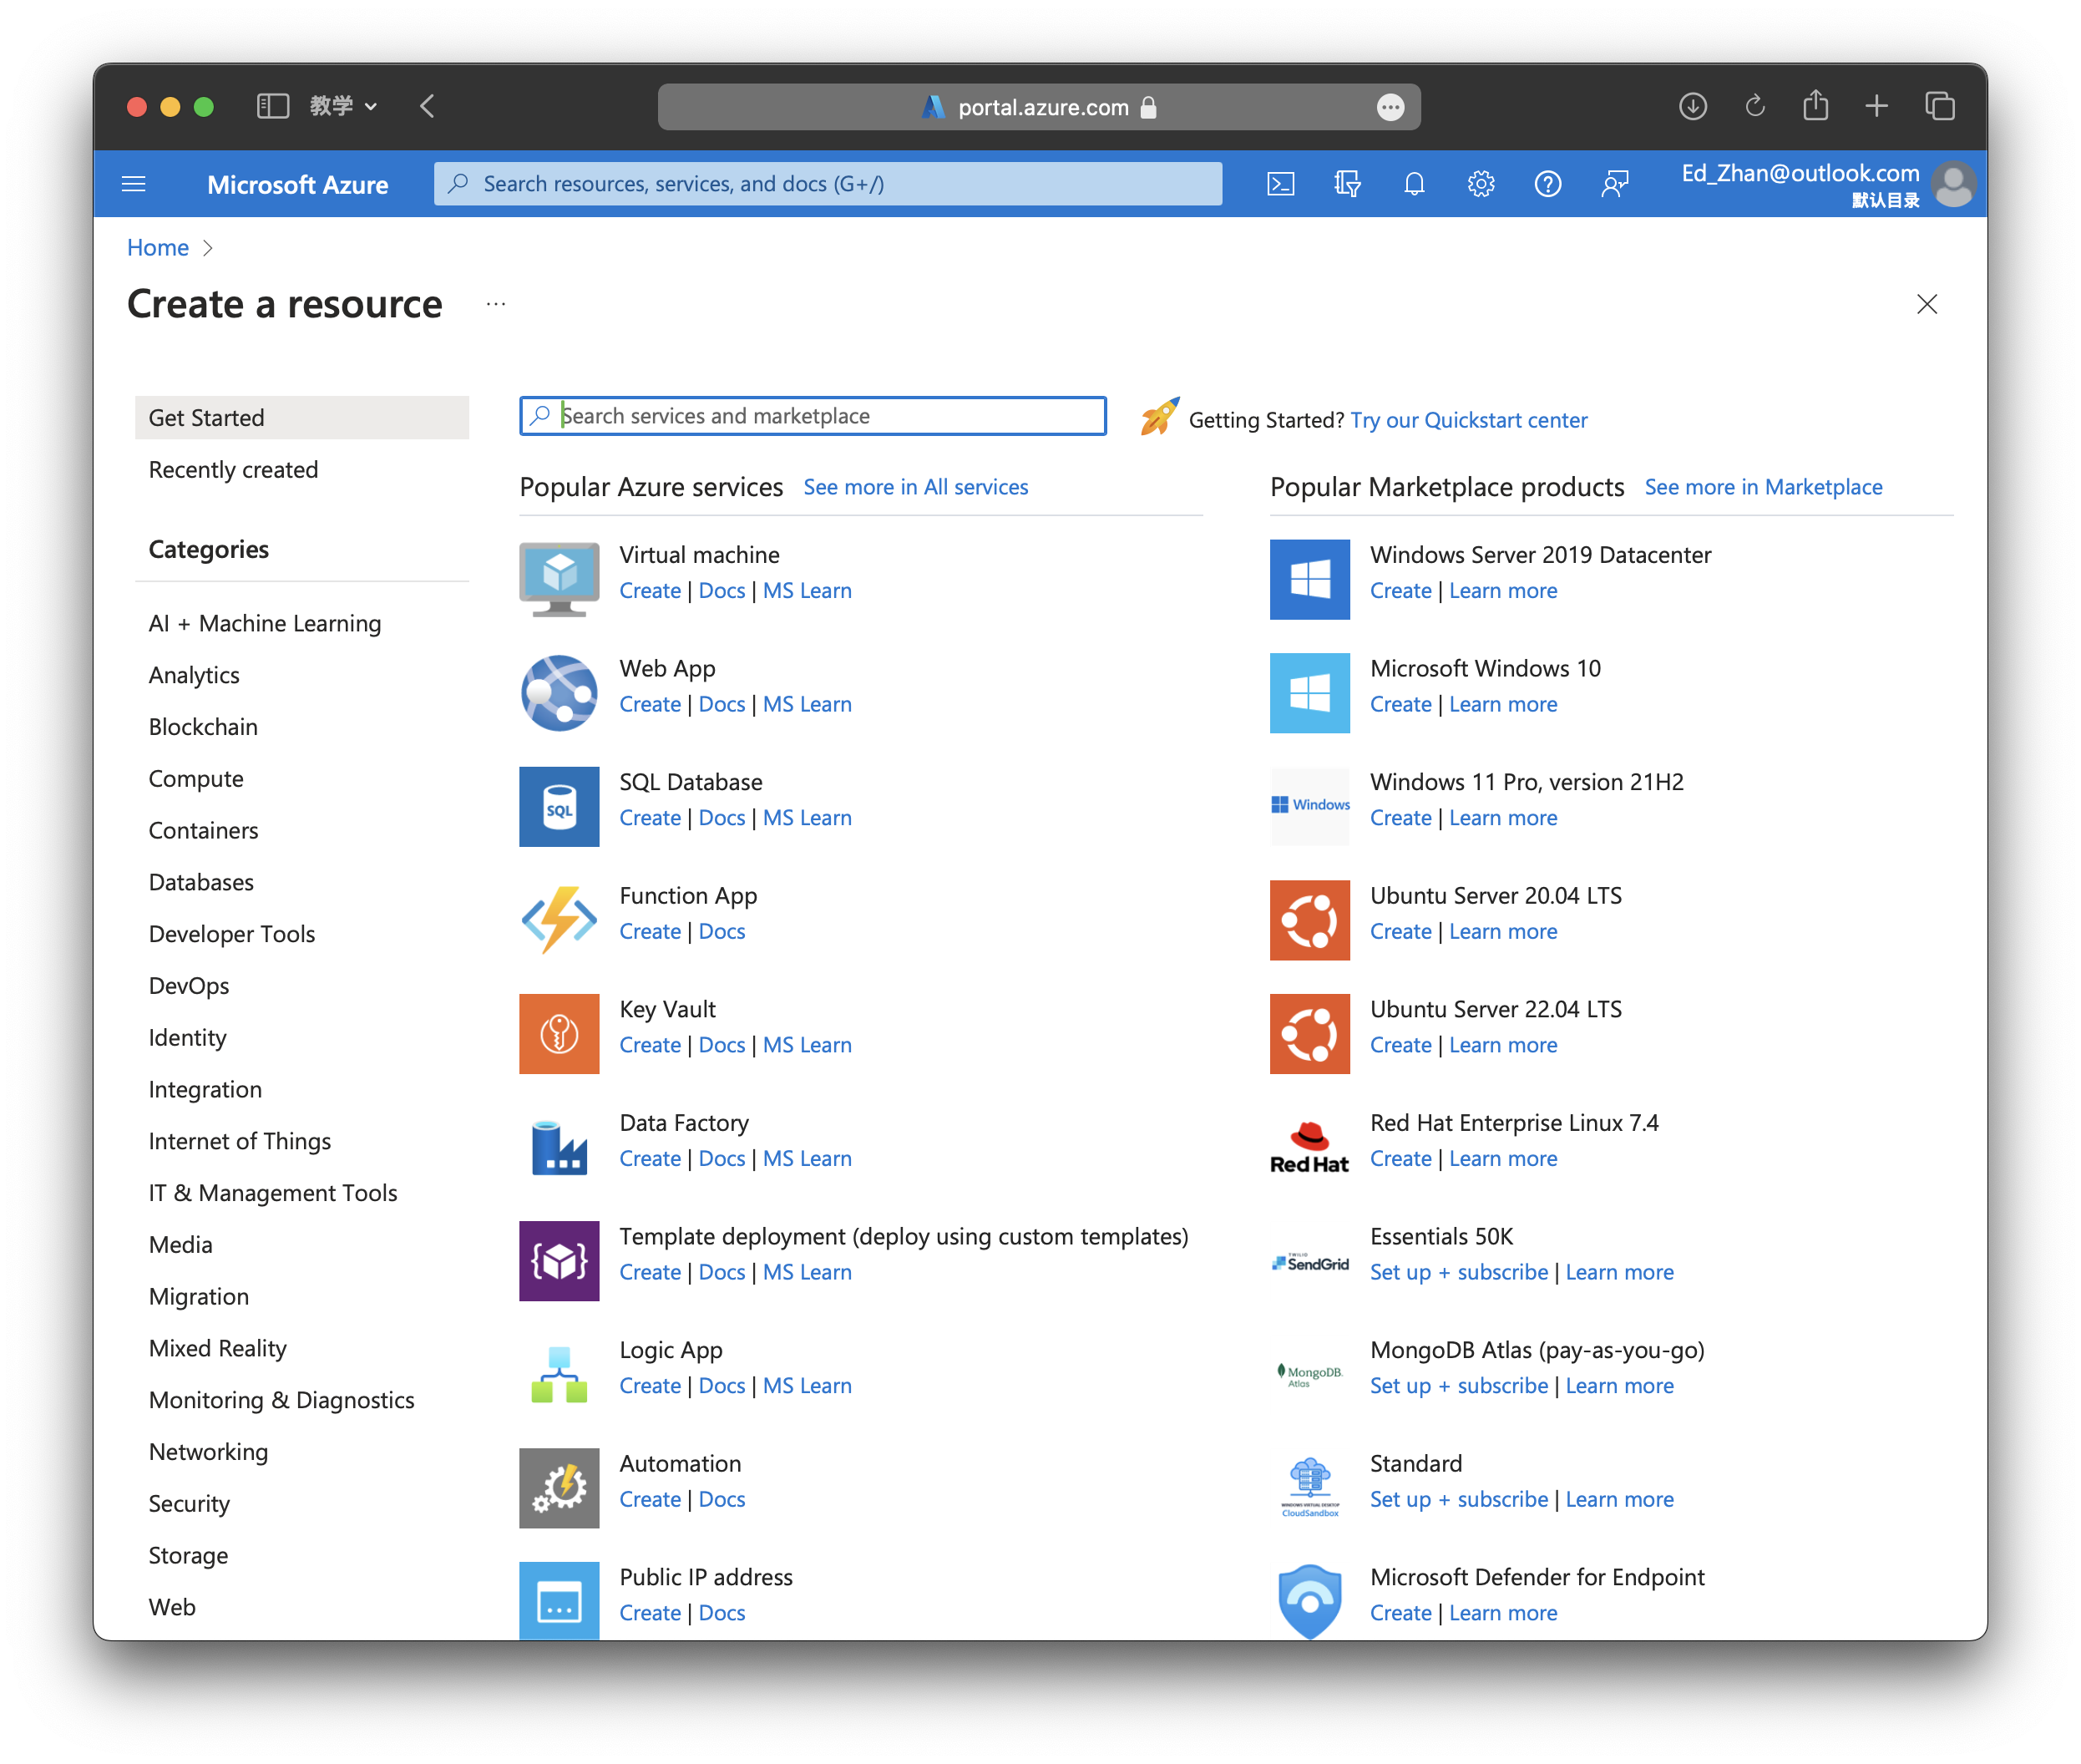Click the Virtual machine service icon
Image resolution: width=2081 pixels, height=1764 pixels.
559,580
